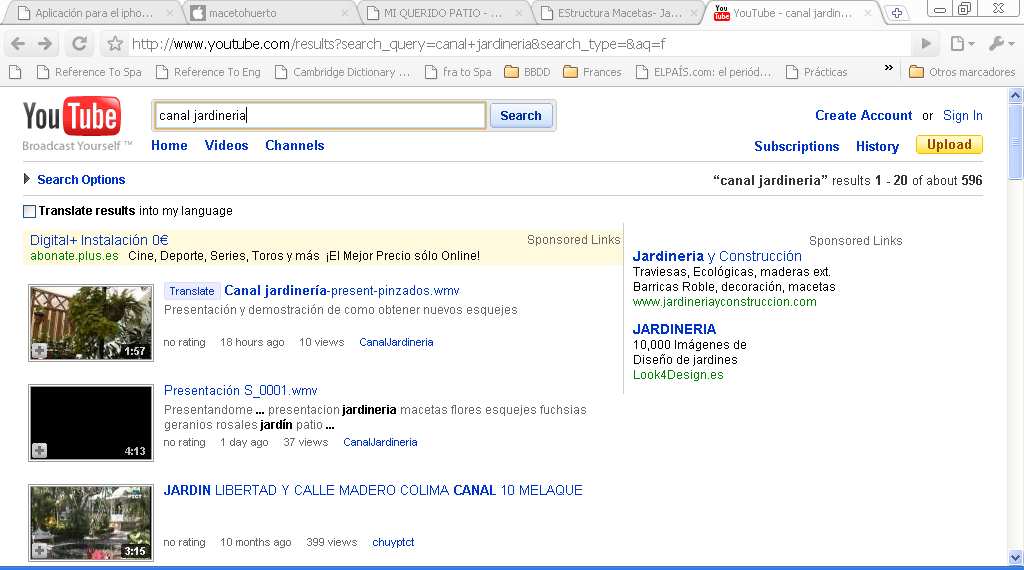Click the YouTube search input field
The height and width of the screenshot is (570, 1024).
tap(319, 116)
